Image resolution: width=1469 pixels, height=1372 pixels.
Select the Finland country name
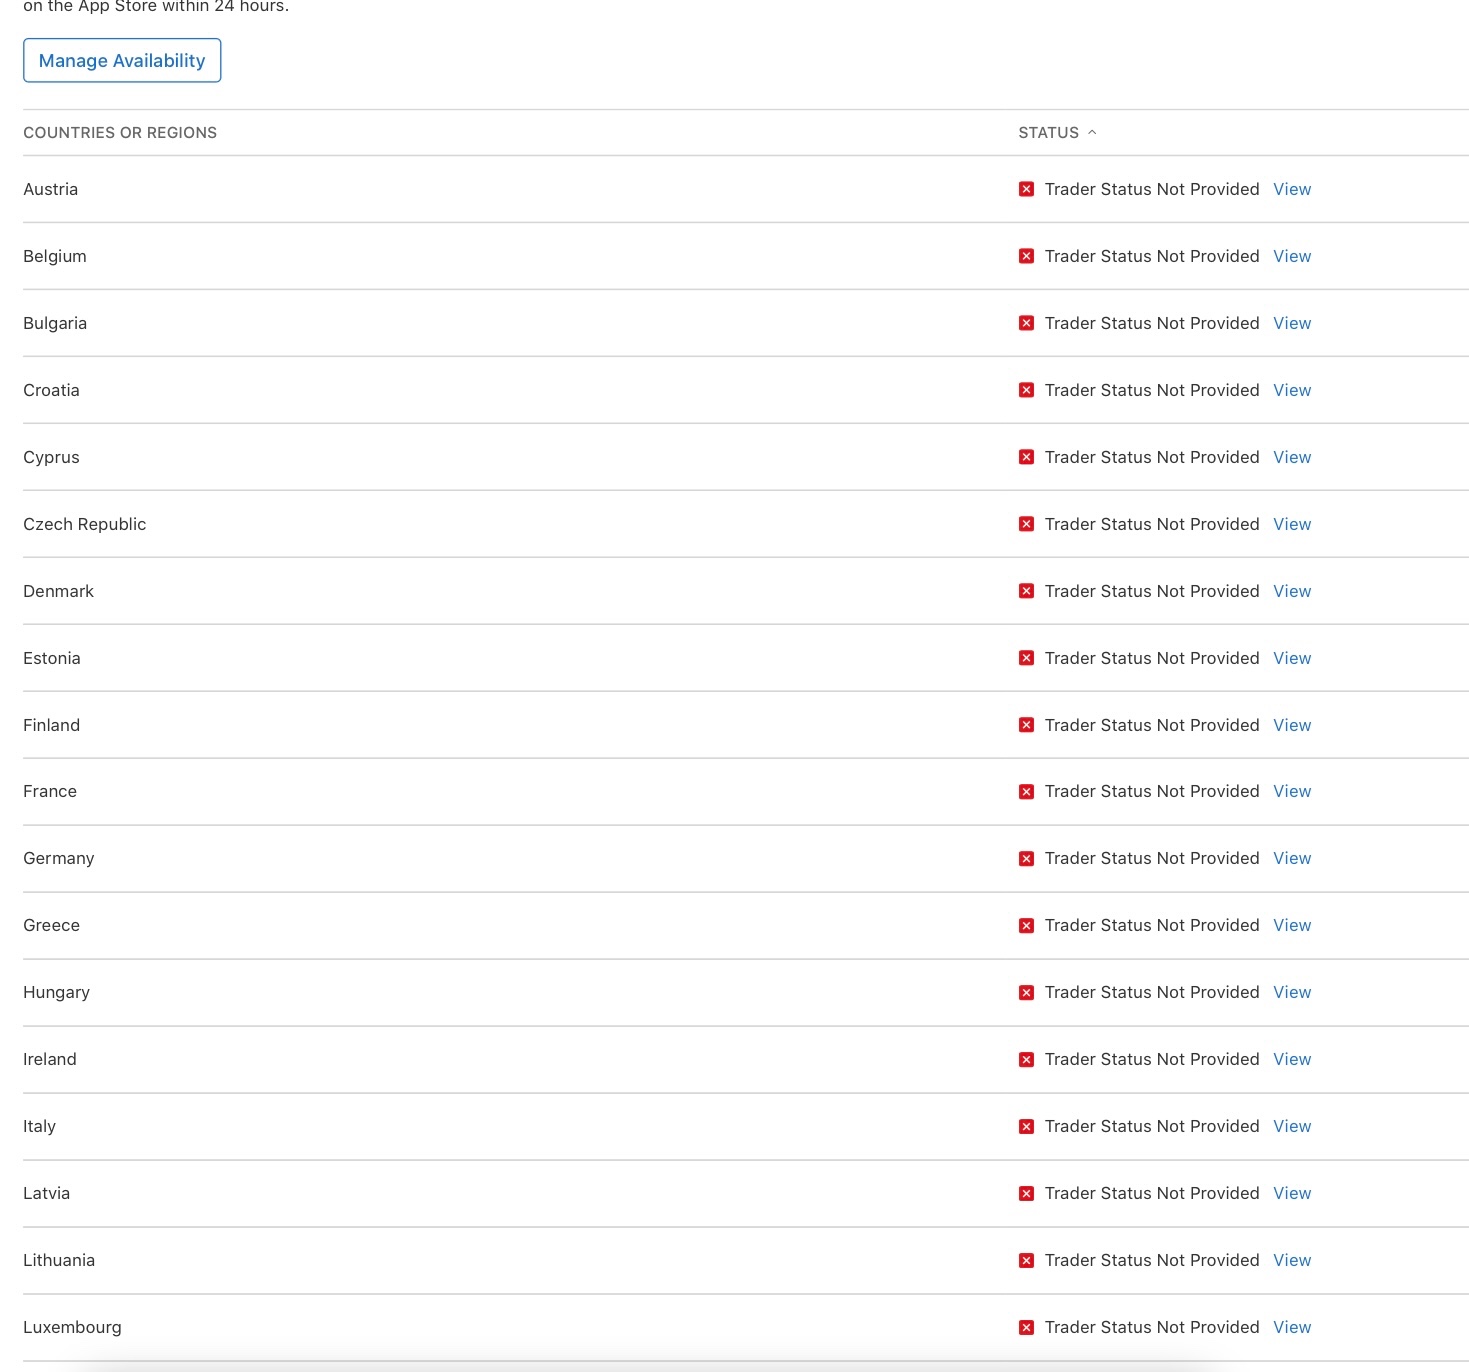51,725
